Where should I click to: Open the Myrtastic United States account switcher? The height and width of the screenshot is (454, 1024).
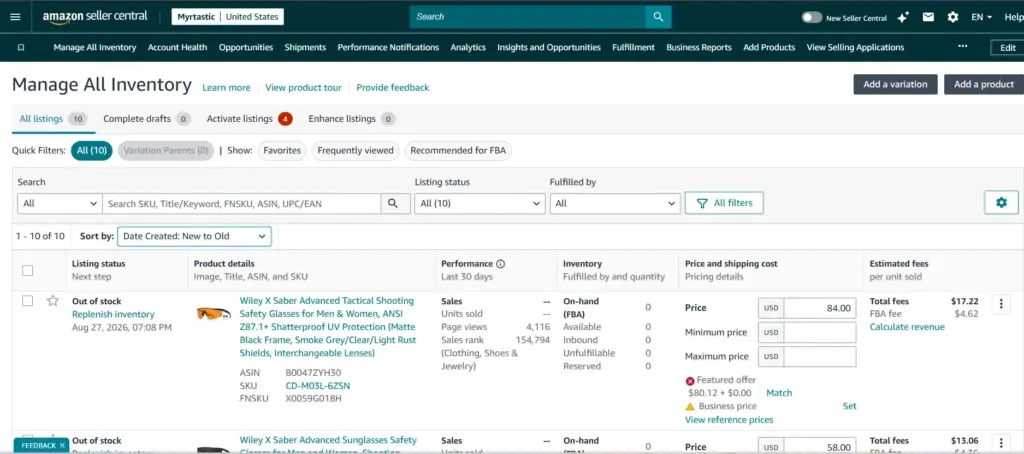click(227, 17)
